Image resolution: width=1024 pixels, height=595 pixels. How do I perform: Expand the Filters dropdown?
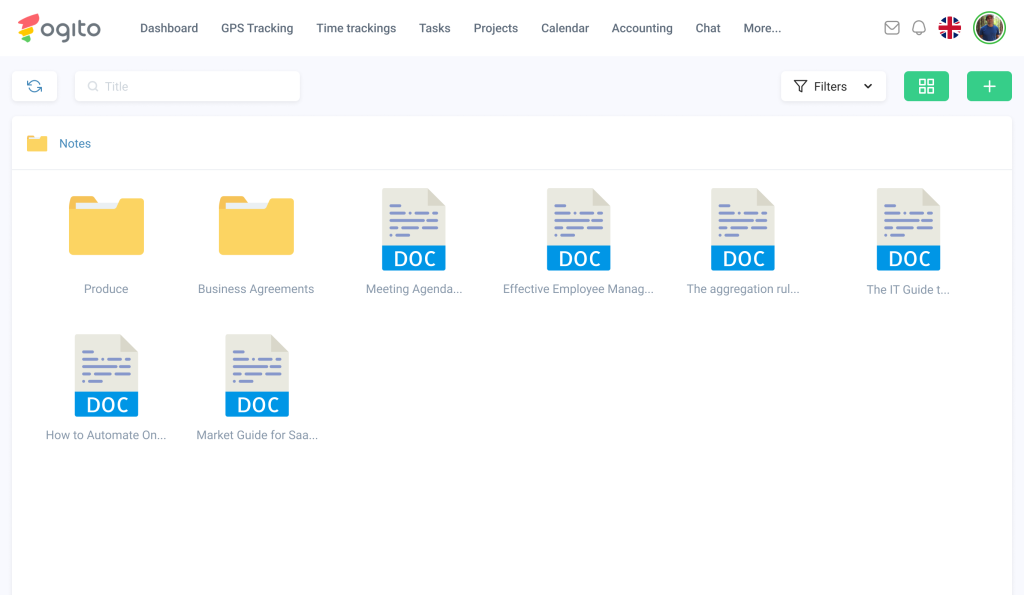pyautogui.click(x=833, y=86)
